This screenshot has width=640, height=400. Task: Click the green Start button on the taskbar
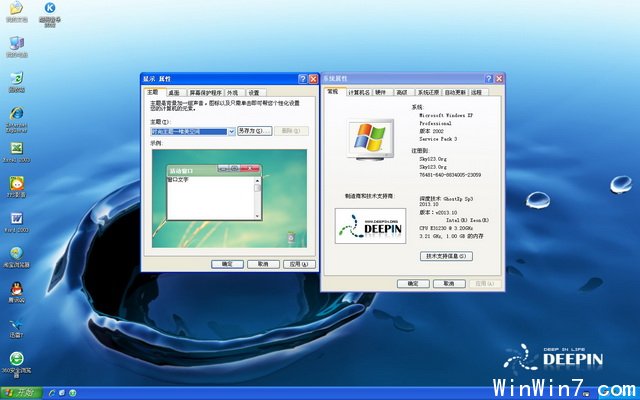(21, 393)
